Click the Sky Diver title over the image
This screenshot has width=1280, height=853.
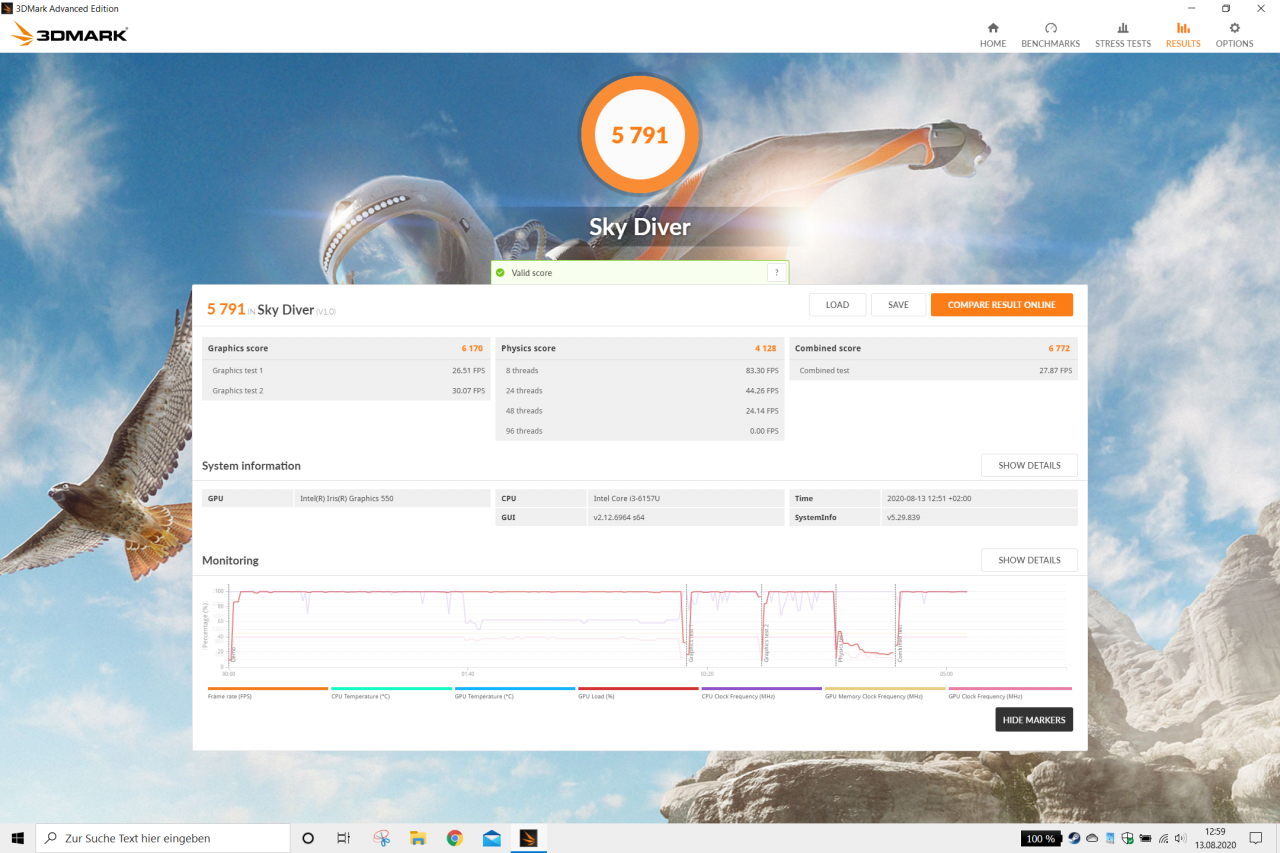click(640, 227)
